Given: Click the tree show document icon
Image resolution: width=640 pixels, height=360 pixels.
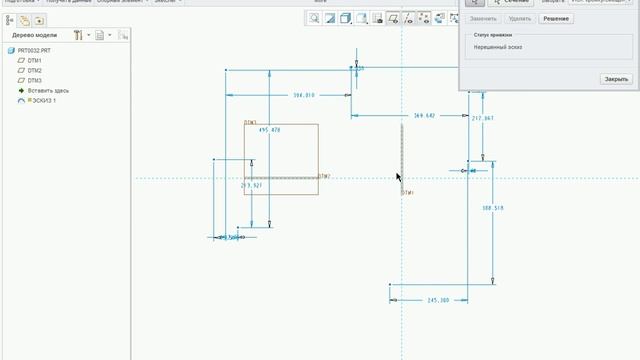Looking at the screenshot, I should pyautogui.click(x=99, y=35).
